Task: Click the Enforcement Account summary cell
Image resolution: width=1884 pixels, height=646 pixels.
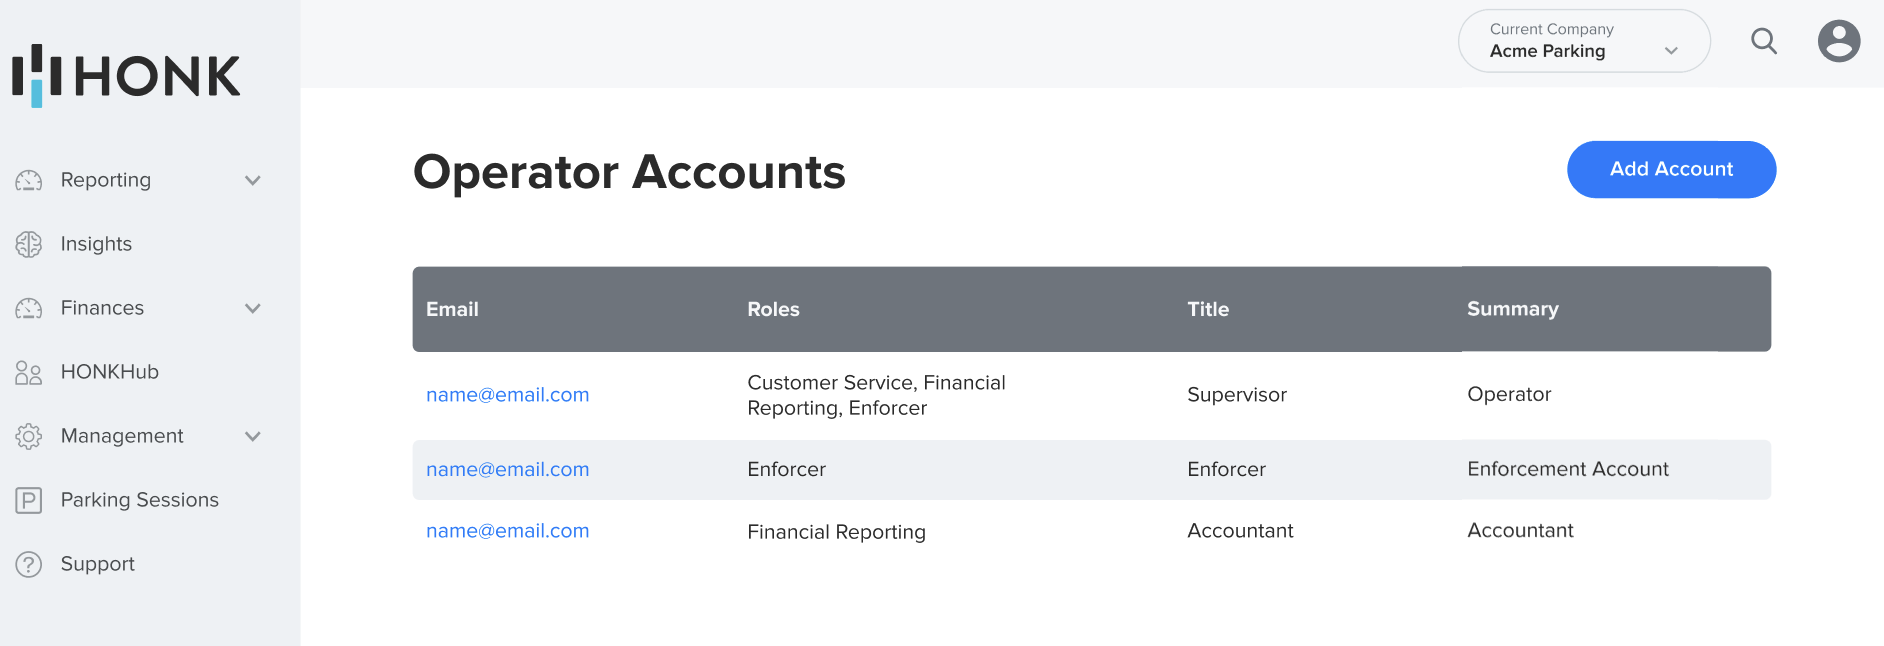Action: click(1567, 469)
